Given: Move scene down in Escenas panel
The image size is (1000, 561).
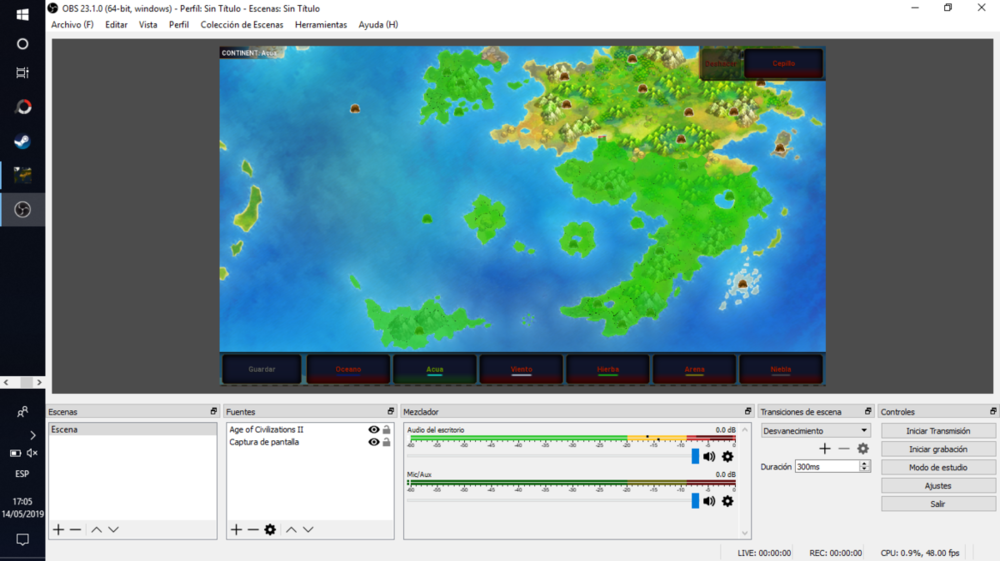Looking at the screenshot, I should pyautogui.click(x=114, y=530).
